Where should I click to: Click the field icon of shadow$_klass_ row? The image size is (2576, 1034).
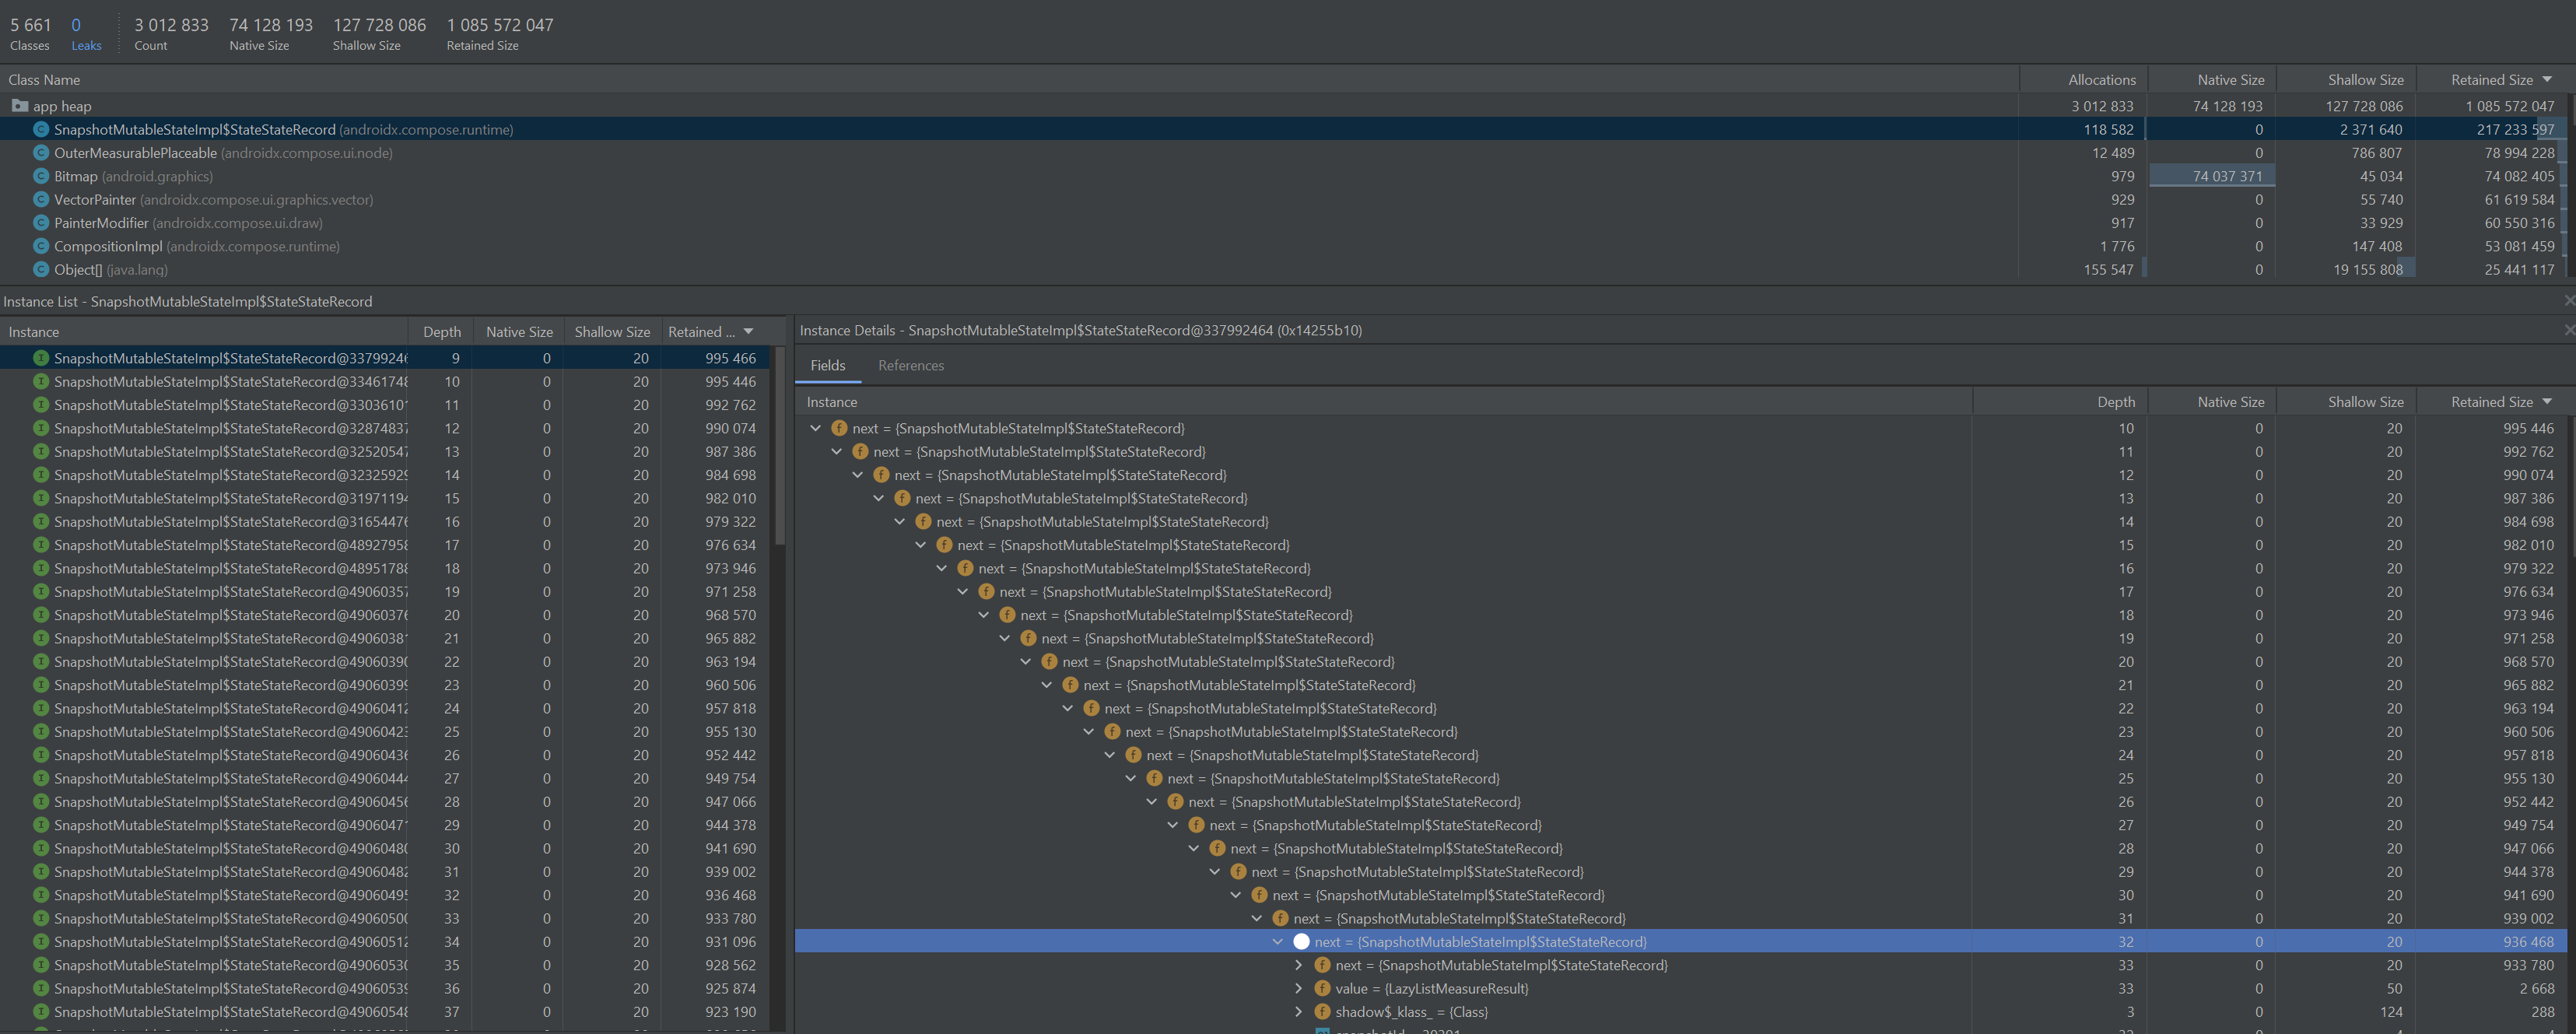click(1322, 1011)
